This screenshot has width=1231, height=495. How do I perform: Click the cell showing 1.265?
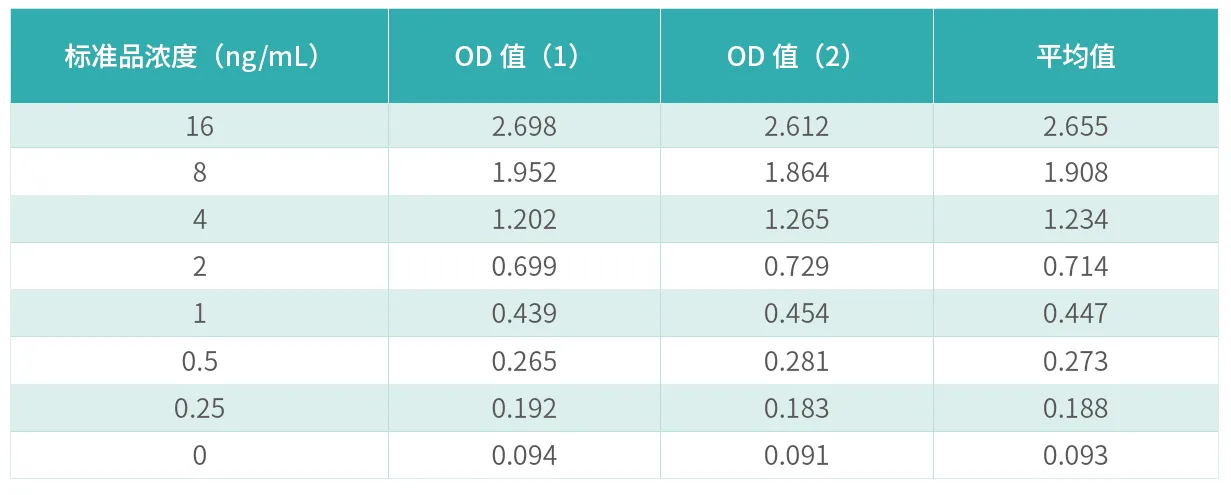click(797, 220)
